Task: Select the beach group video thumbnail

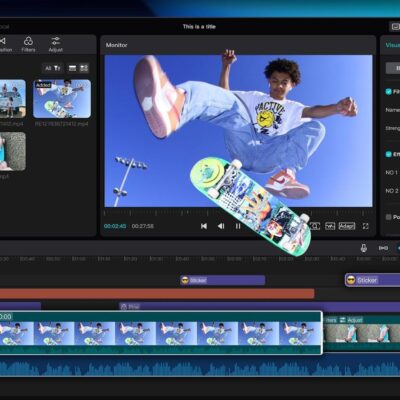Action: 13,99
